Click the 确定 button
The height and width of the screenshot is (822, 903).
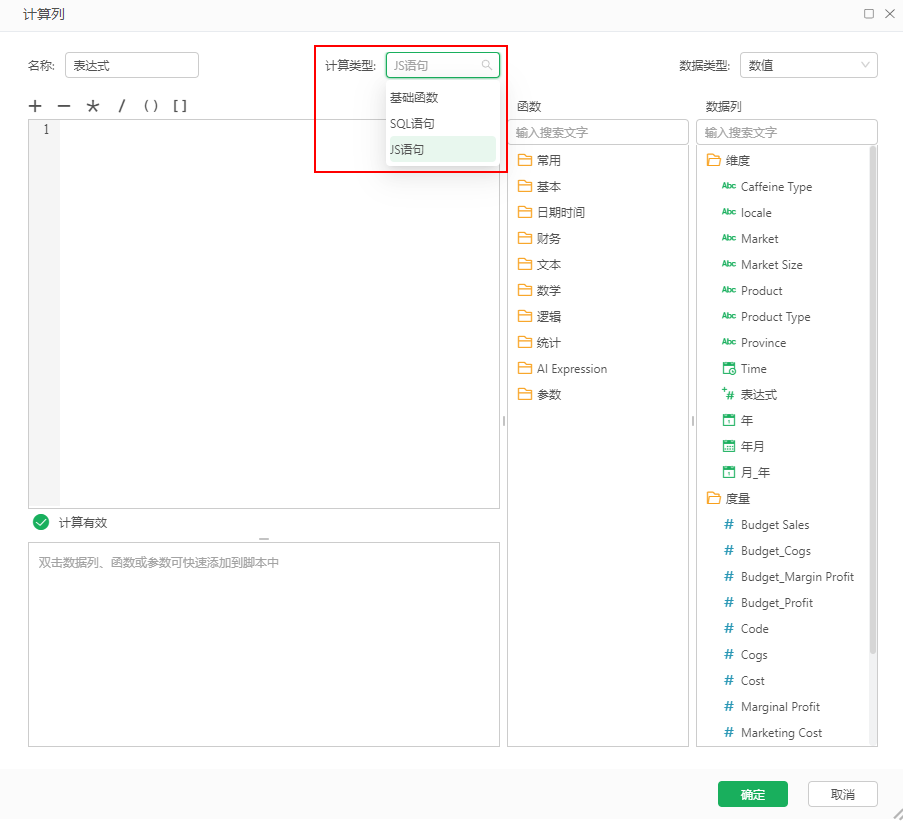pos(752,794)
